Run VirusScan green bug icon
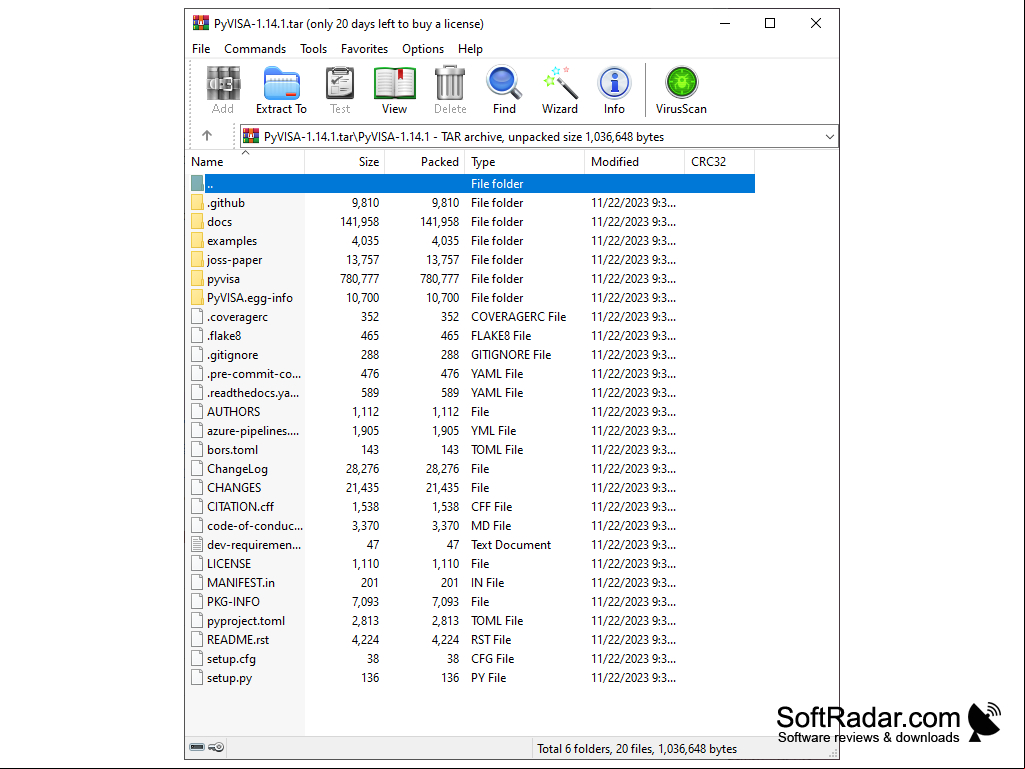This screenshot has width=1025, height=769. click(x=681, y=83)
